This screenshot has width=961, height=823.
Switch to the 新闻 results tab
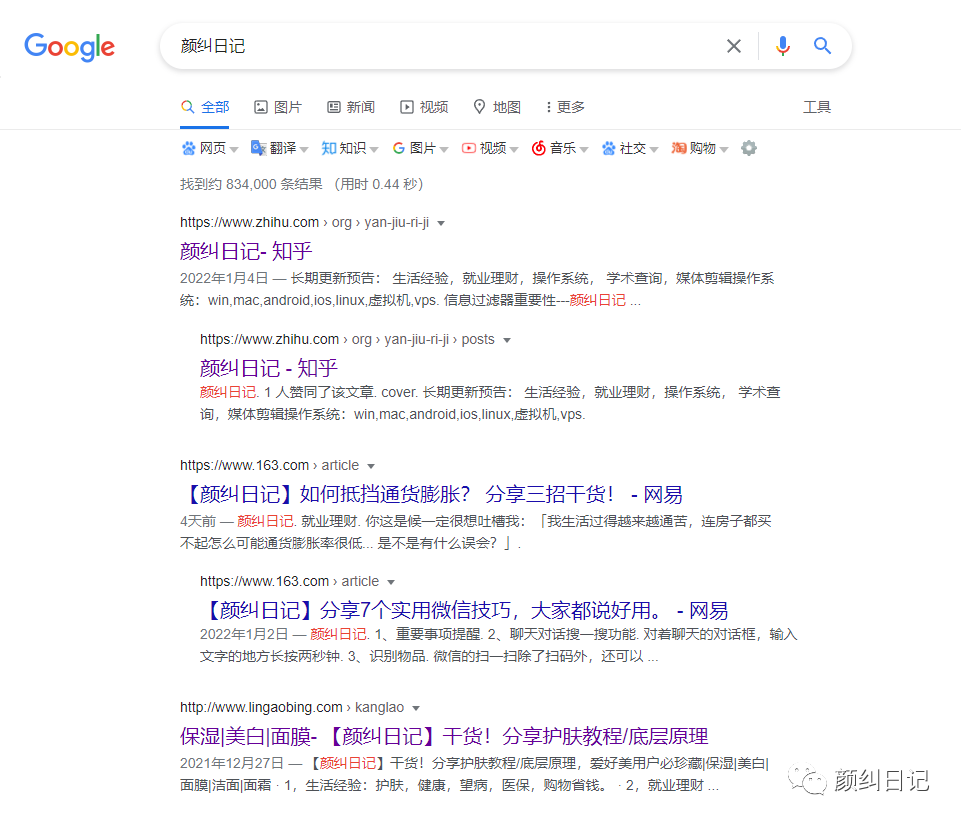coord(351,107)
